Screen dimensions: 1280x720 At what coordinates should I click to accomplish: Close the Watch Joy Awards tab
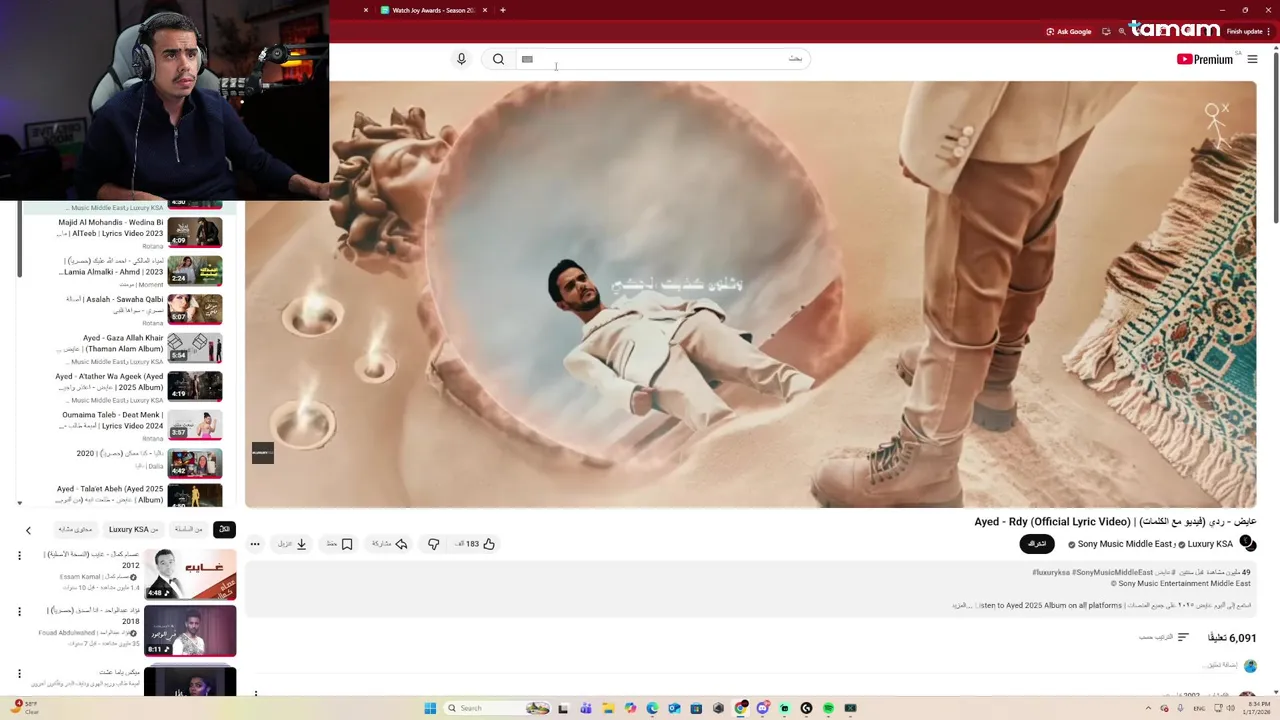[x=485, y=10]
